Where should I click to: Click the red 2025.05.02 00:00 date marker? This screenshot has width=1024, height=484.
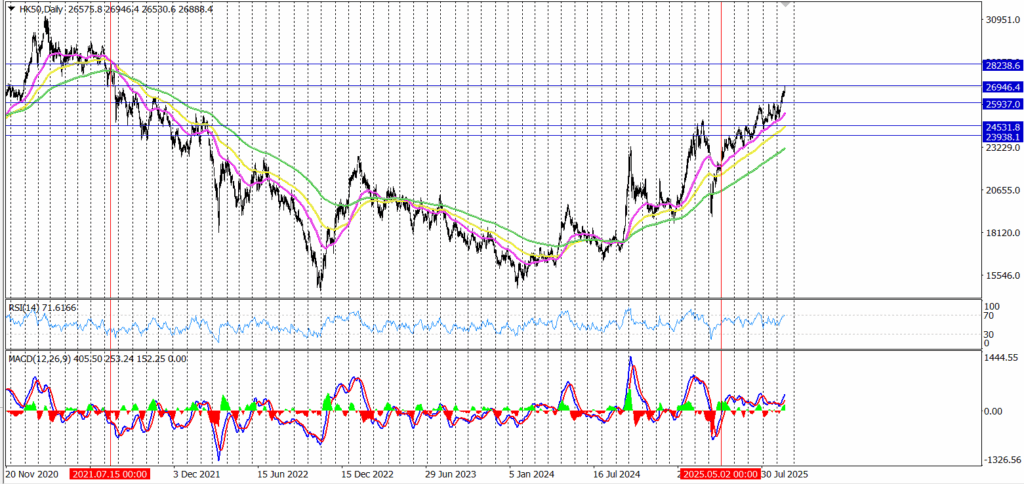pos(720,473)
